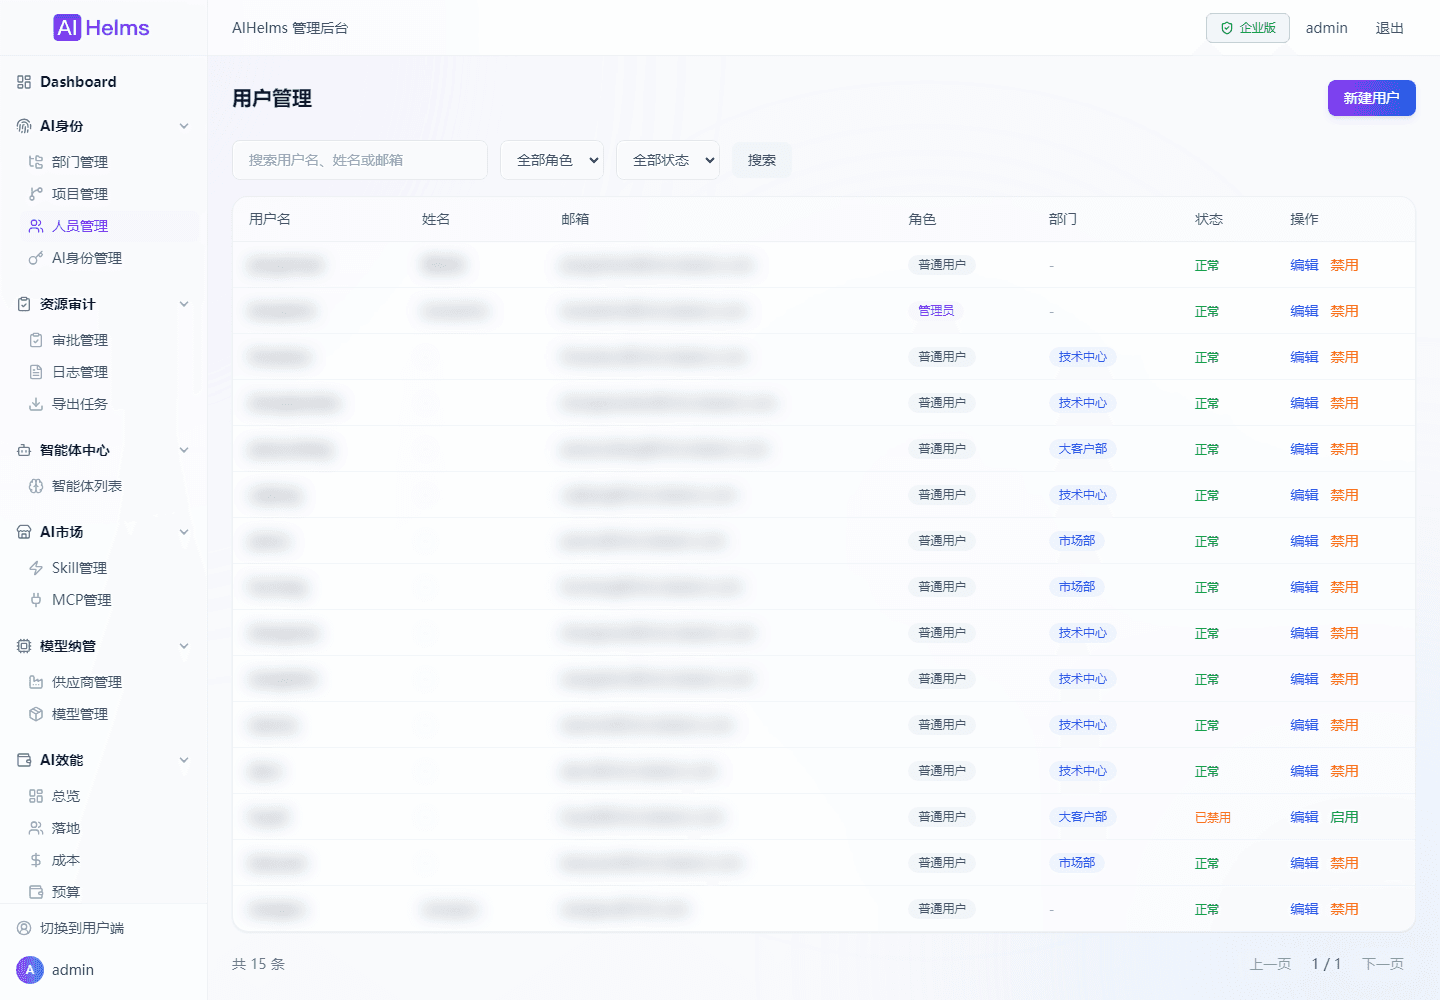Click the 总览 grid icon
Image resolution: width=1440 pixels, height=1000 pixels.
(36, 796)
